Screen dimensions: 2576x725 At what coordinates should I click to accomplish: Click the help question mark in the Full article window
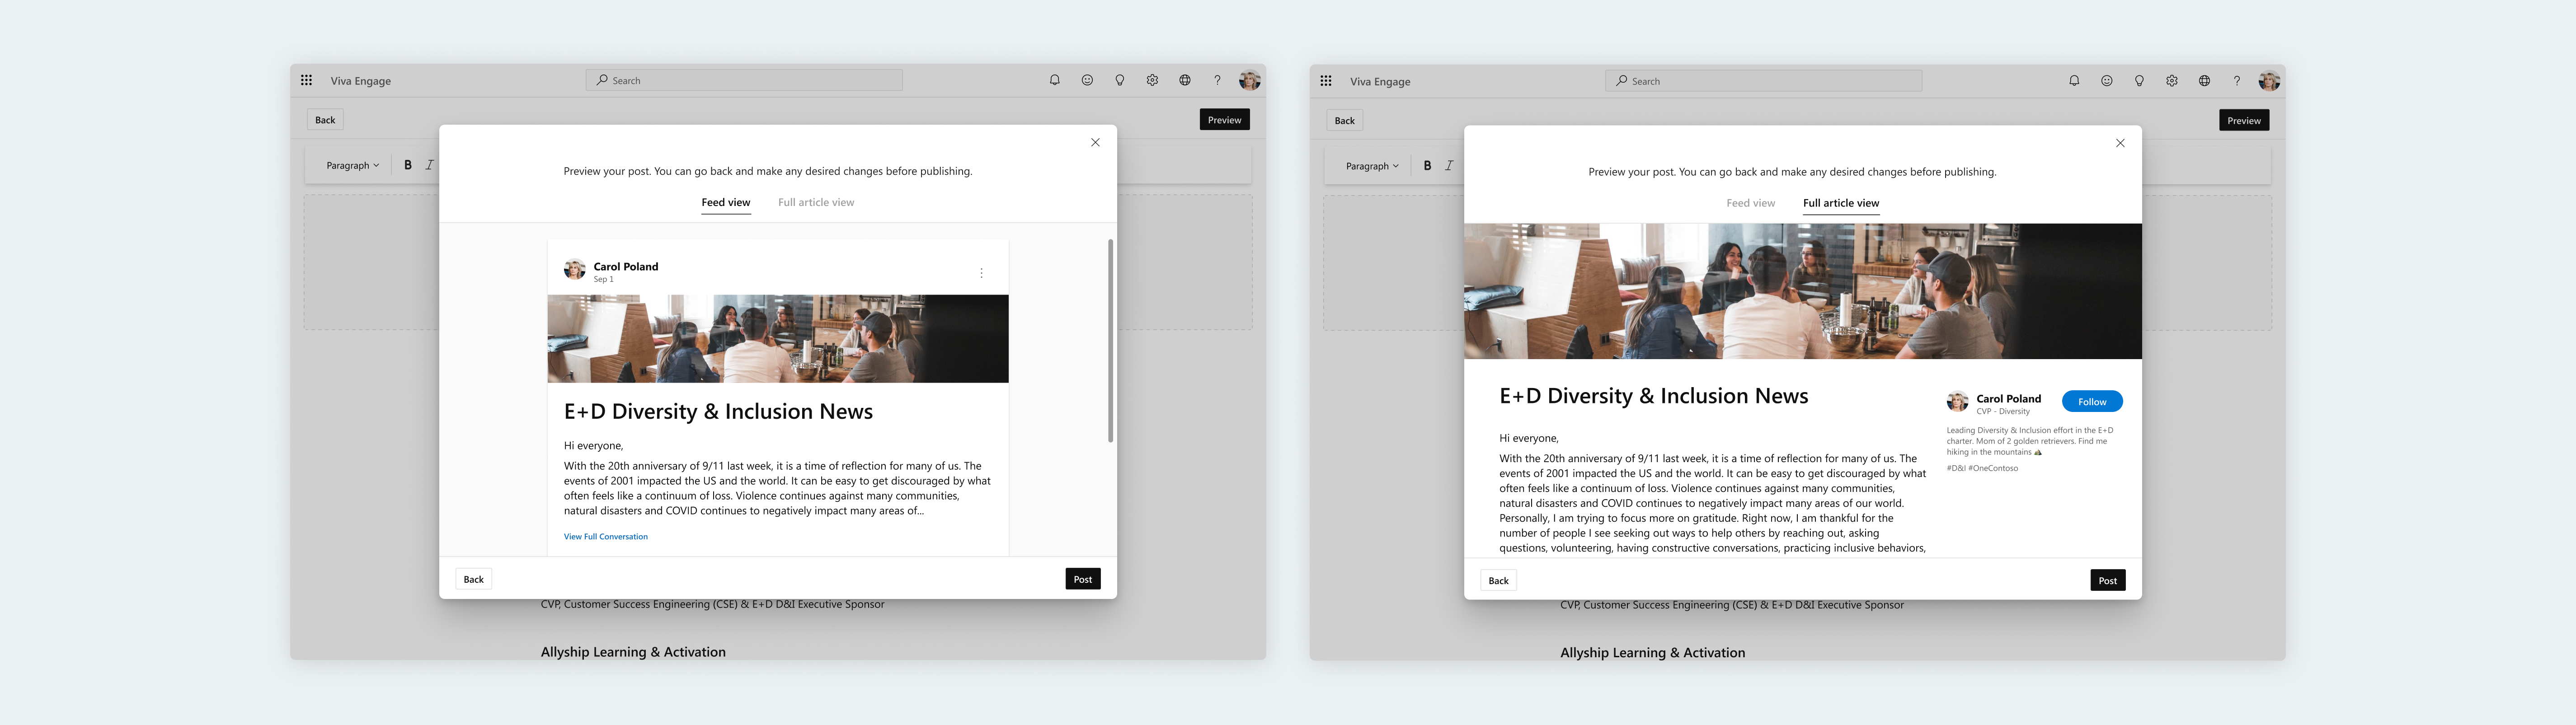tap(2236, 81)
